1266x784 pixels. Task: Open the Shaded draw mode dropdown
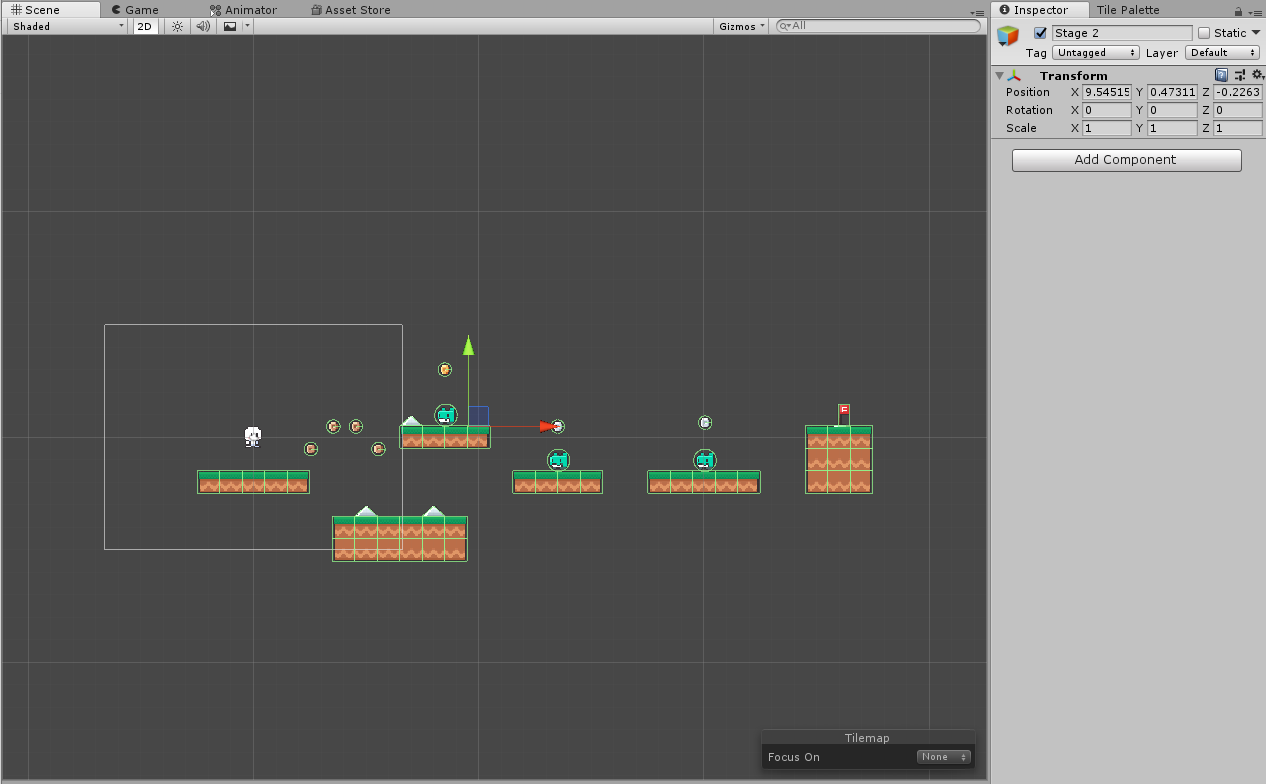point(67,27)
